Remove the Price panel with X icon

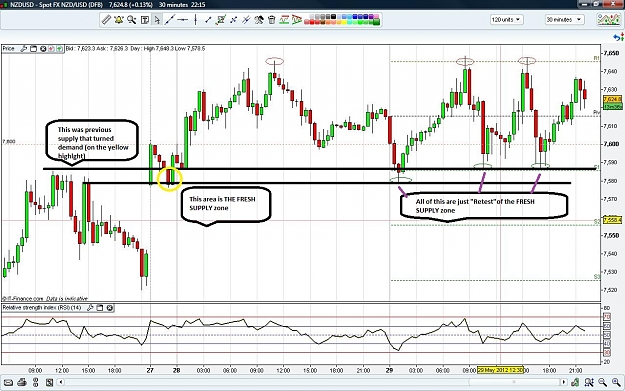43,49
